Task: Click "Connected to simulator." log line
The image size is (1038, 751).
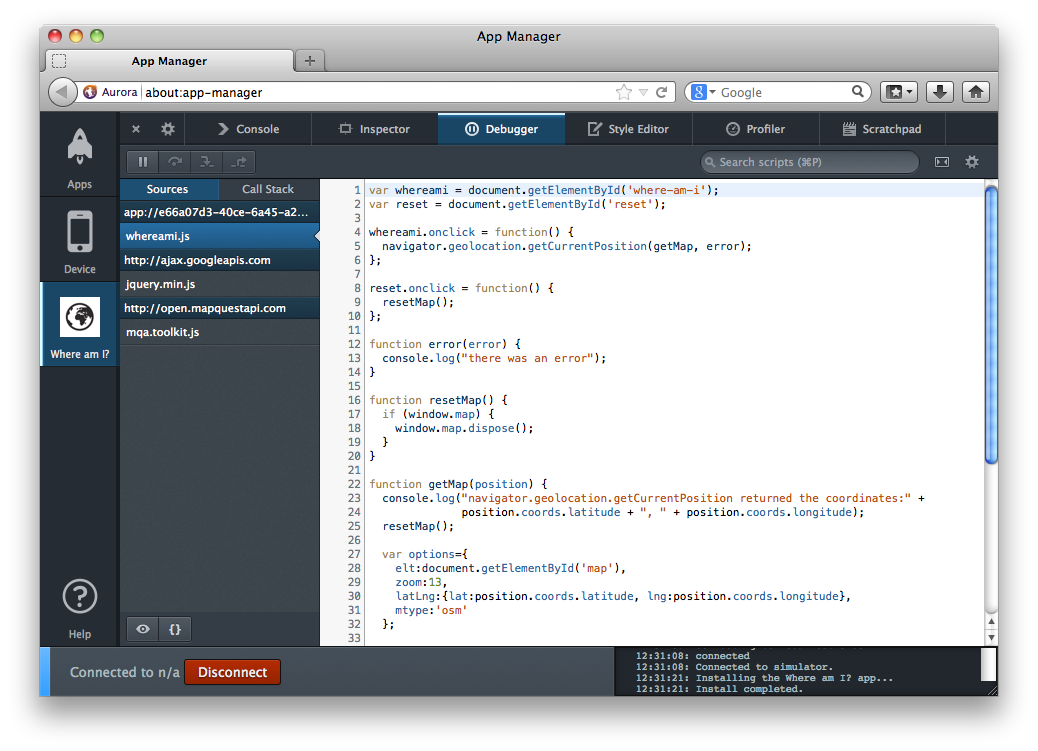Action: click(764, 667)
